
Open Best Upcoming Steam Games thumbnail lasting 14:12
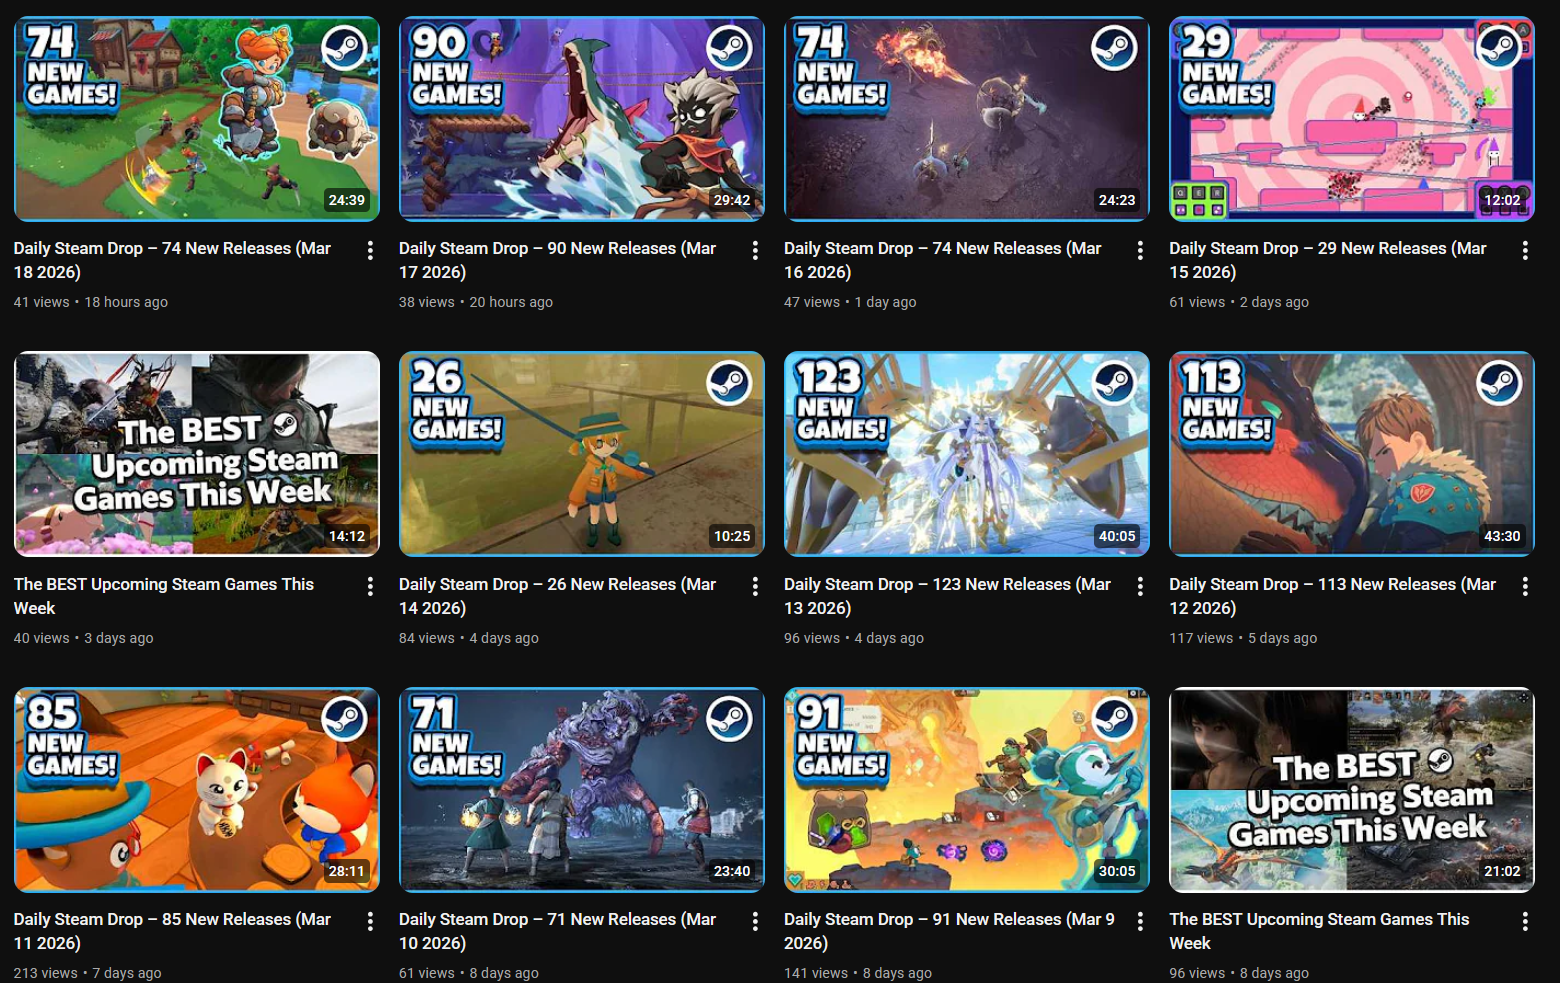(197, 454)
